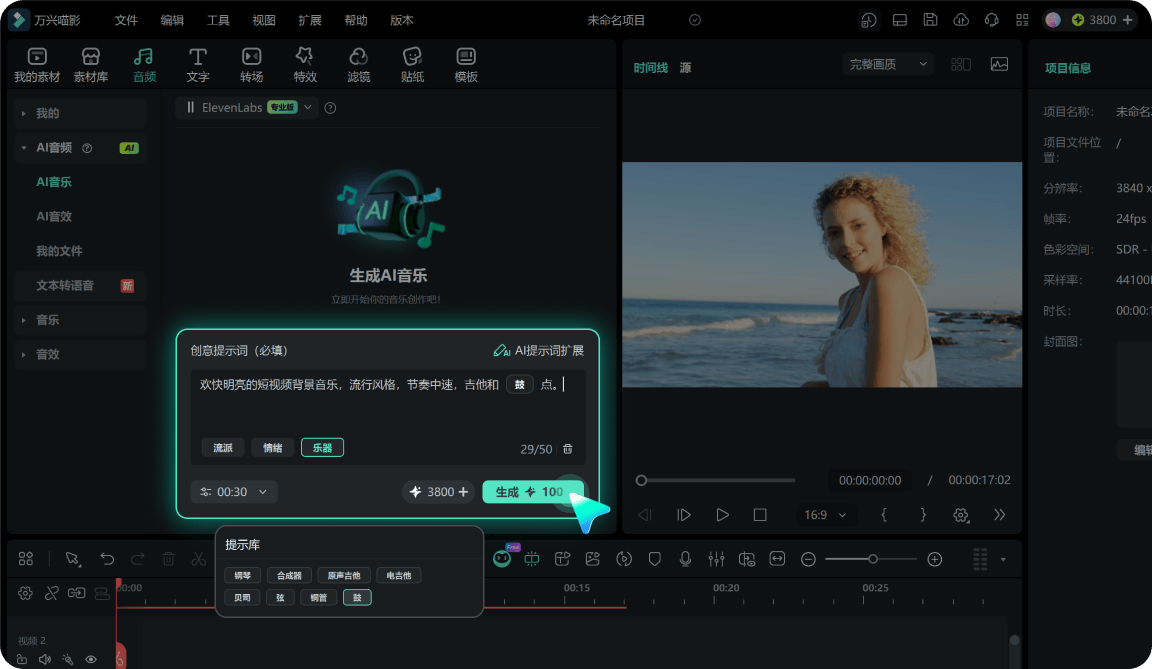Click the help question mark beside ElevenLabs
The width and height of the screenshot is (1152, 669).
(x=331, y=108)
